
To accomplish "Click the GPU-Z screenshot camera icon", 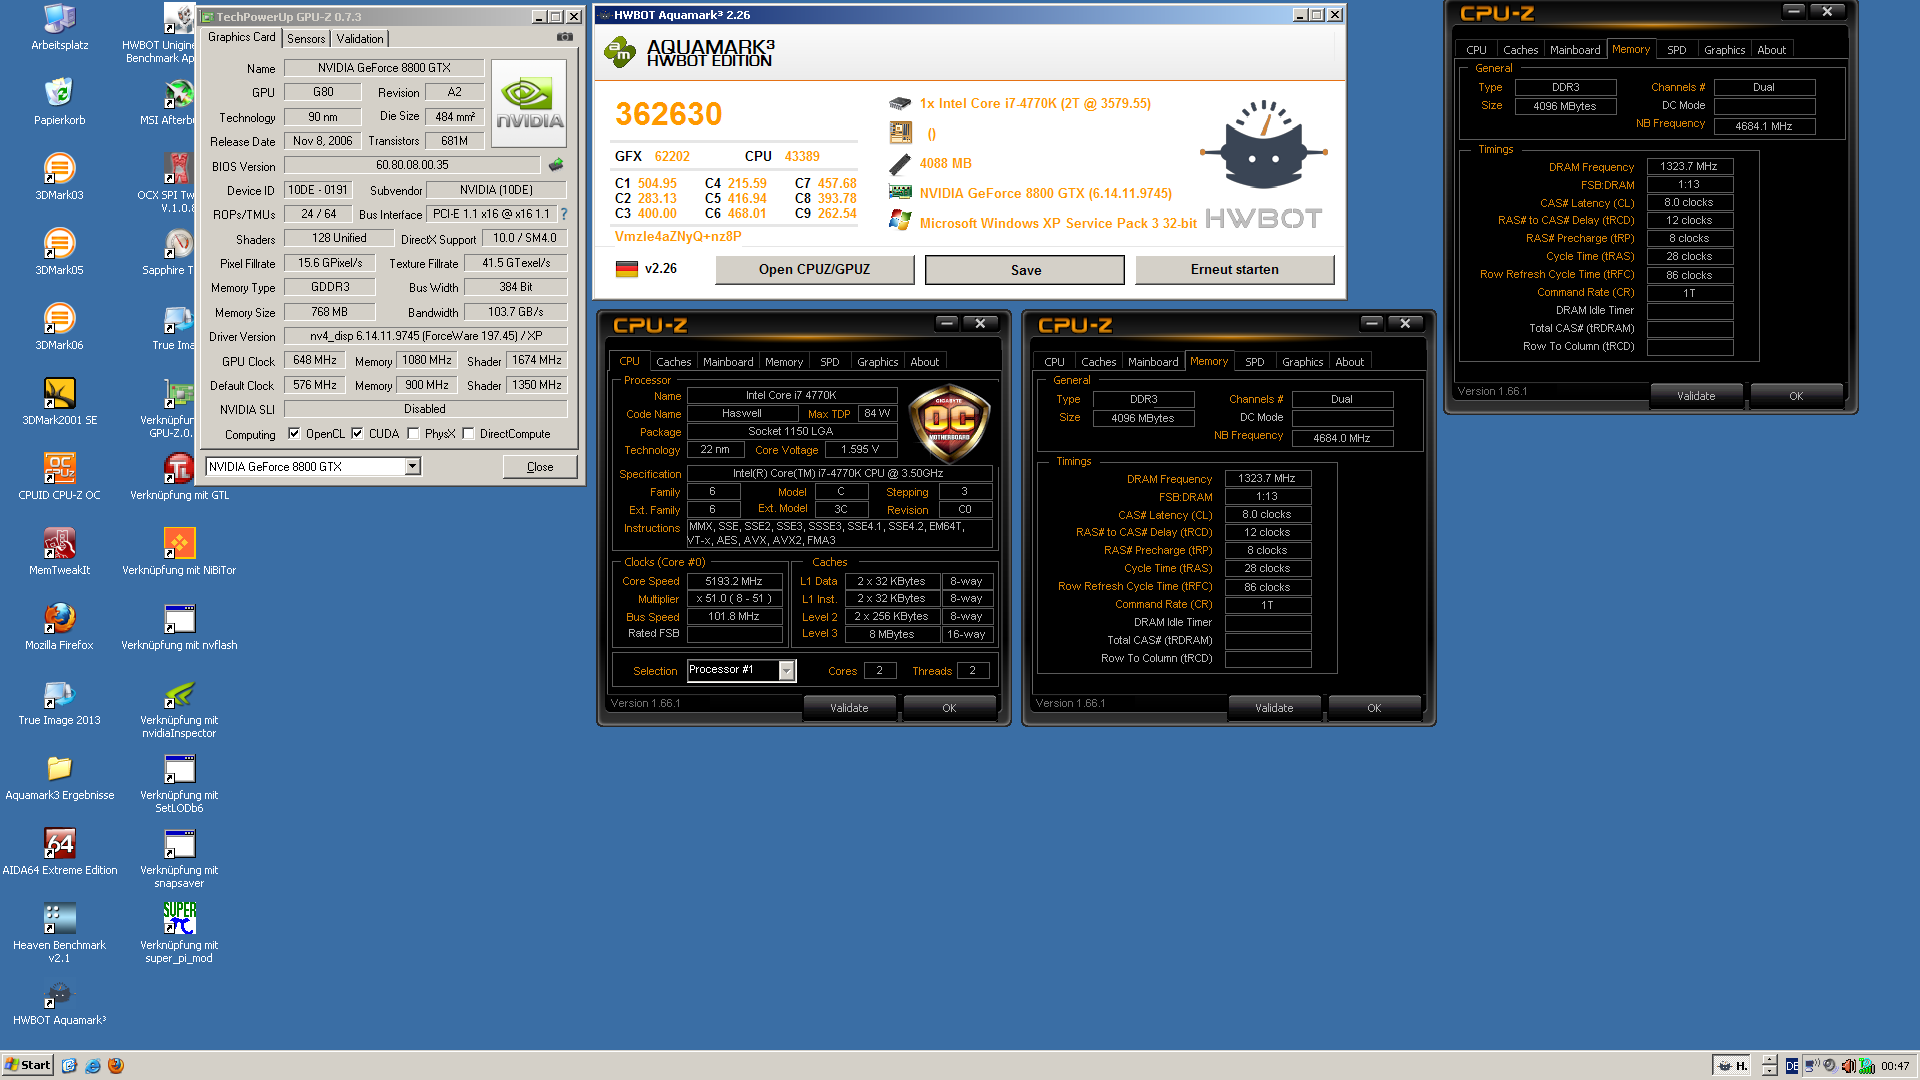I will coord(565,37).
